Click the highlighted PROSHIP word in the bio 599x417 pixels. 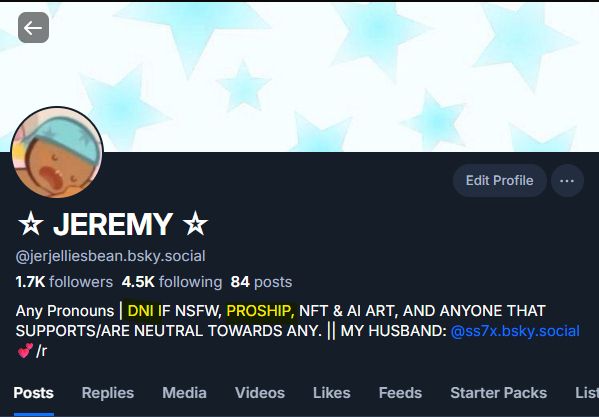260,311
